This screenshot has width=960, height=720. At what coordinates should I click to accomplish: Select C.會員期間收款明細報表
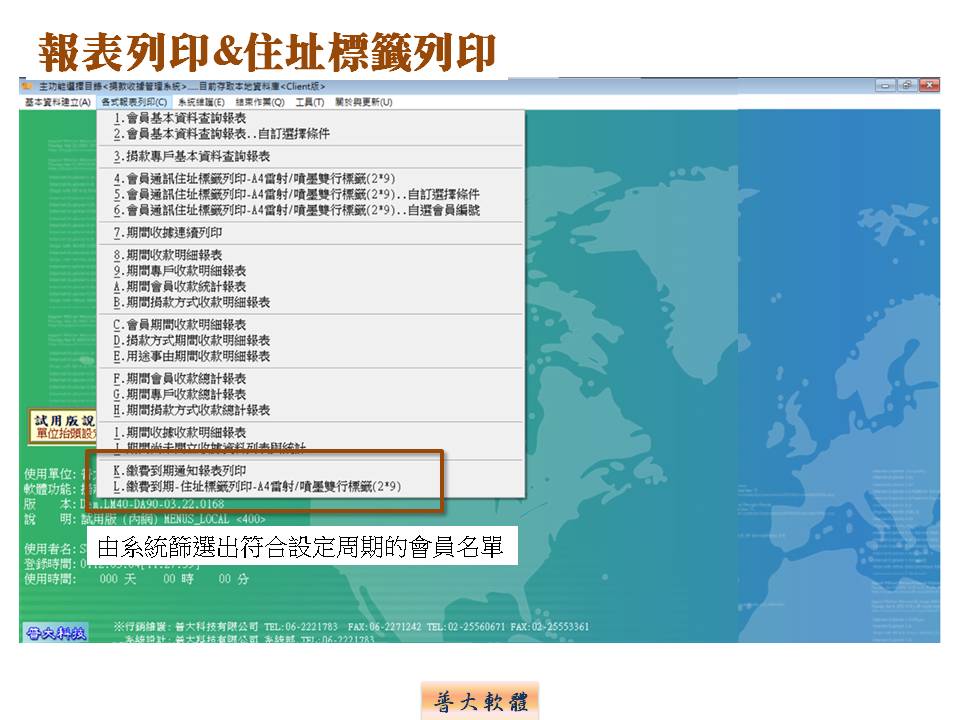coord(310,324)
